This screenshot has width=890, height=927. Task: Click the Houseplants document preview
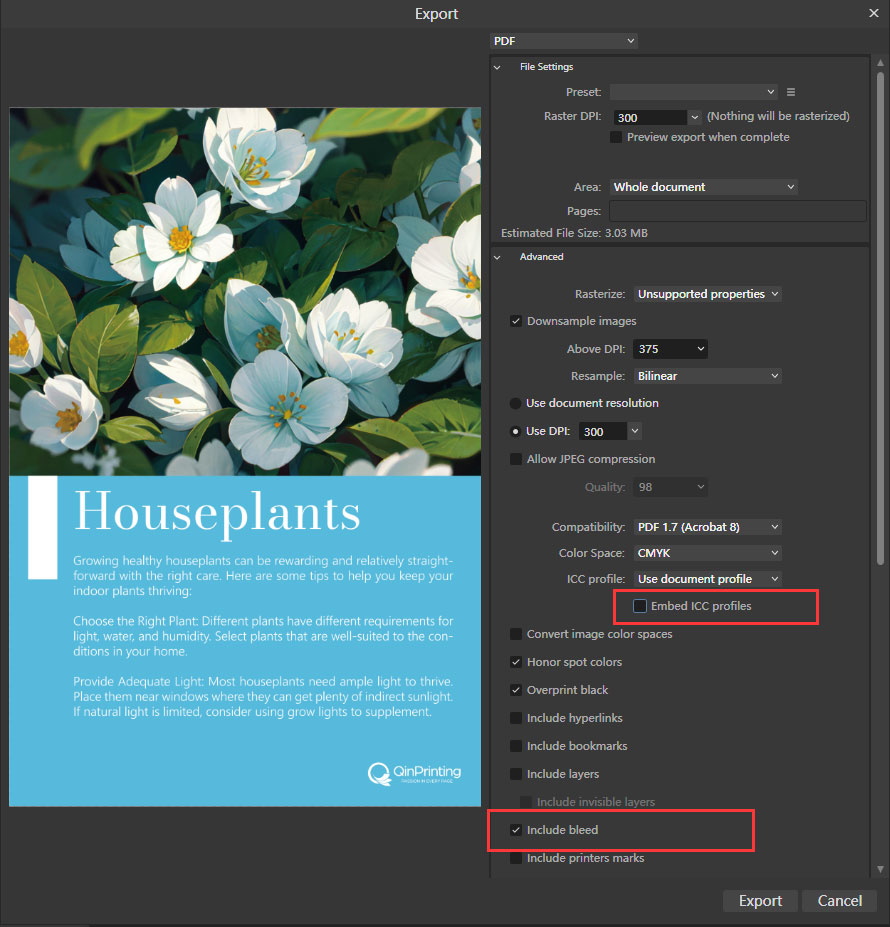click(x=245, y=457)
